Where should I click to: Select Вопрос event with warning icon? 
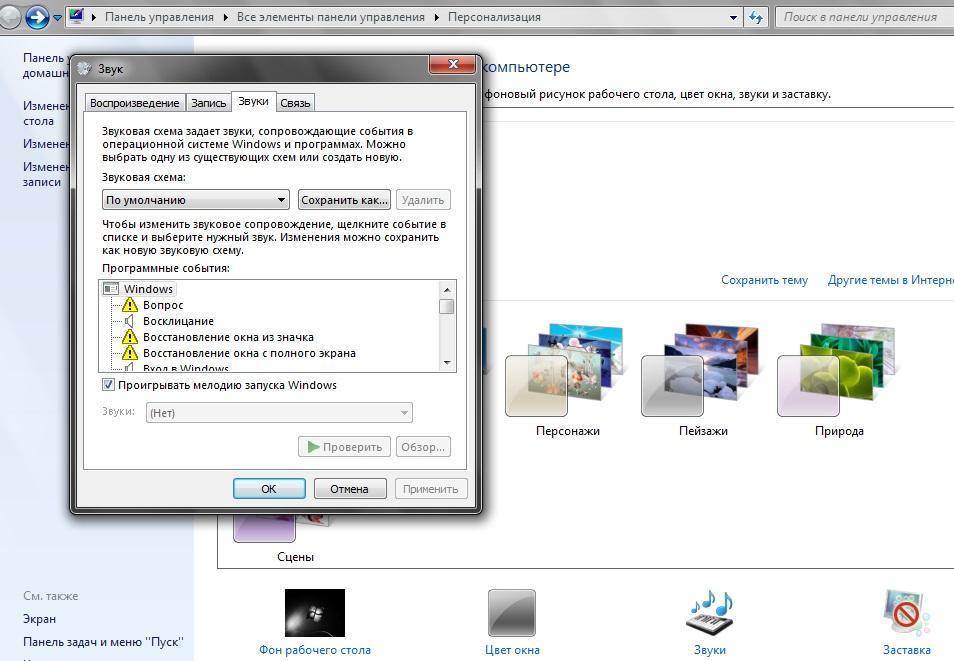click(163, 305)
